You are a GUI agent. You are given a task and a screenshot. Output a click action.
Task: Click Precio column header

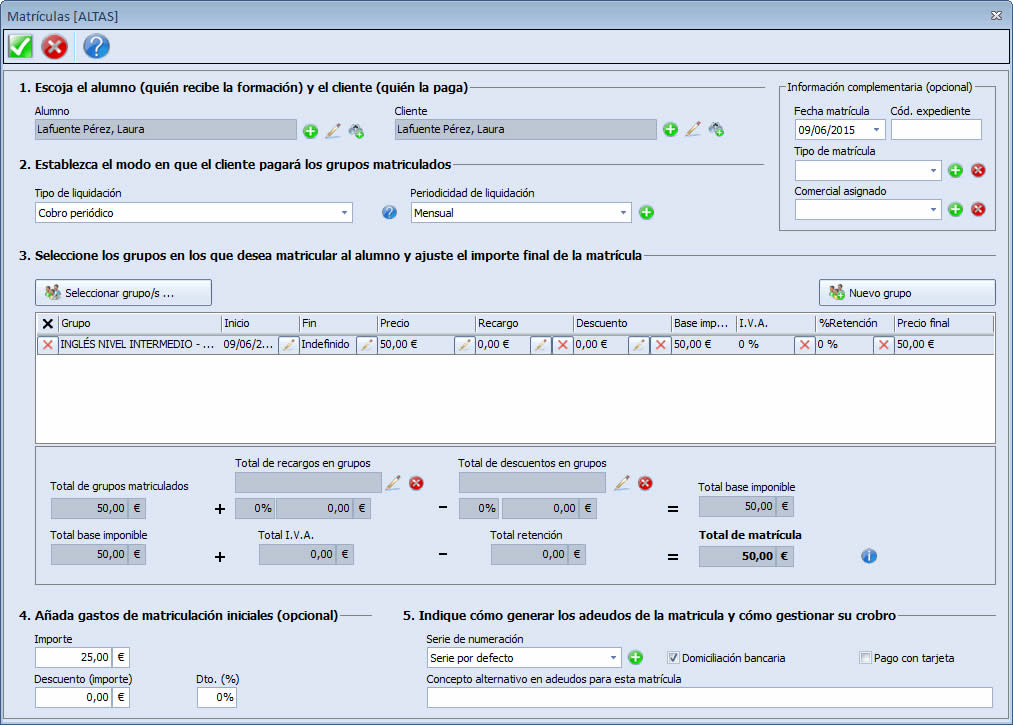tap(426, 323)
